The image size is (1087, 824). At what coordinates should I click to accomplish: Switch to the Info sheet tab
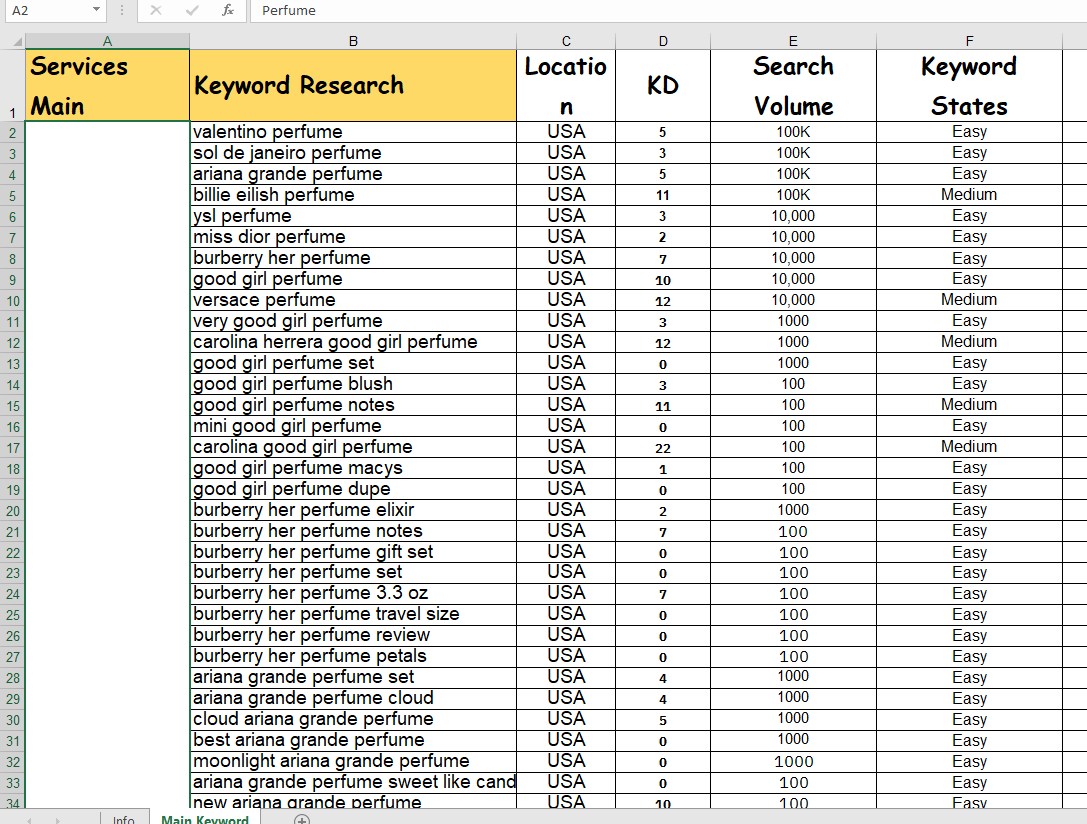click(x=123, y=819)
